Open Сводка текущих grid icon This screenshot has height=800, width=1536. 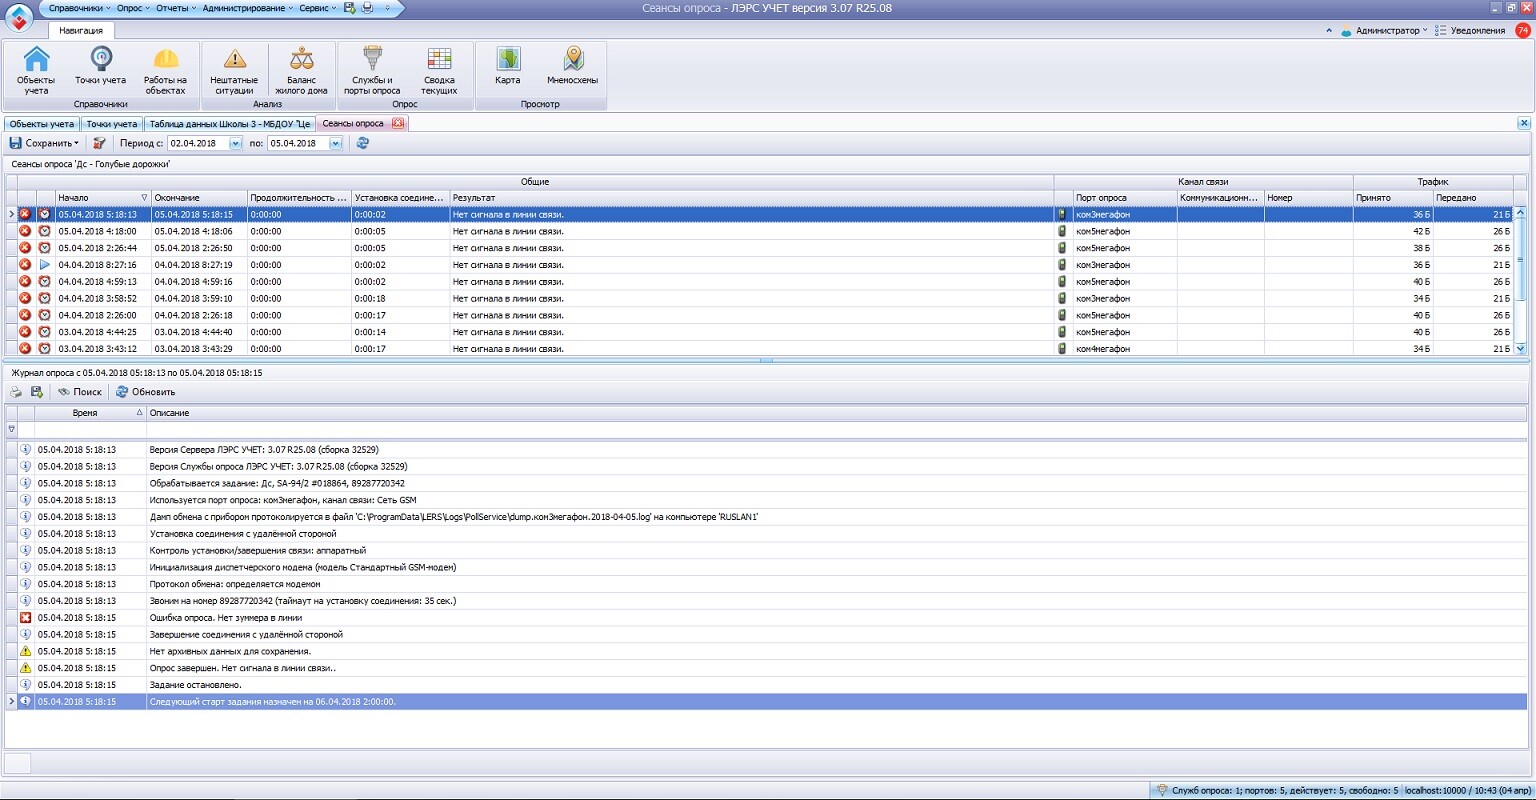point(439,70)
